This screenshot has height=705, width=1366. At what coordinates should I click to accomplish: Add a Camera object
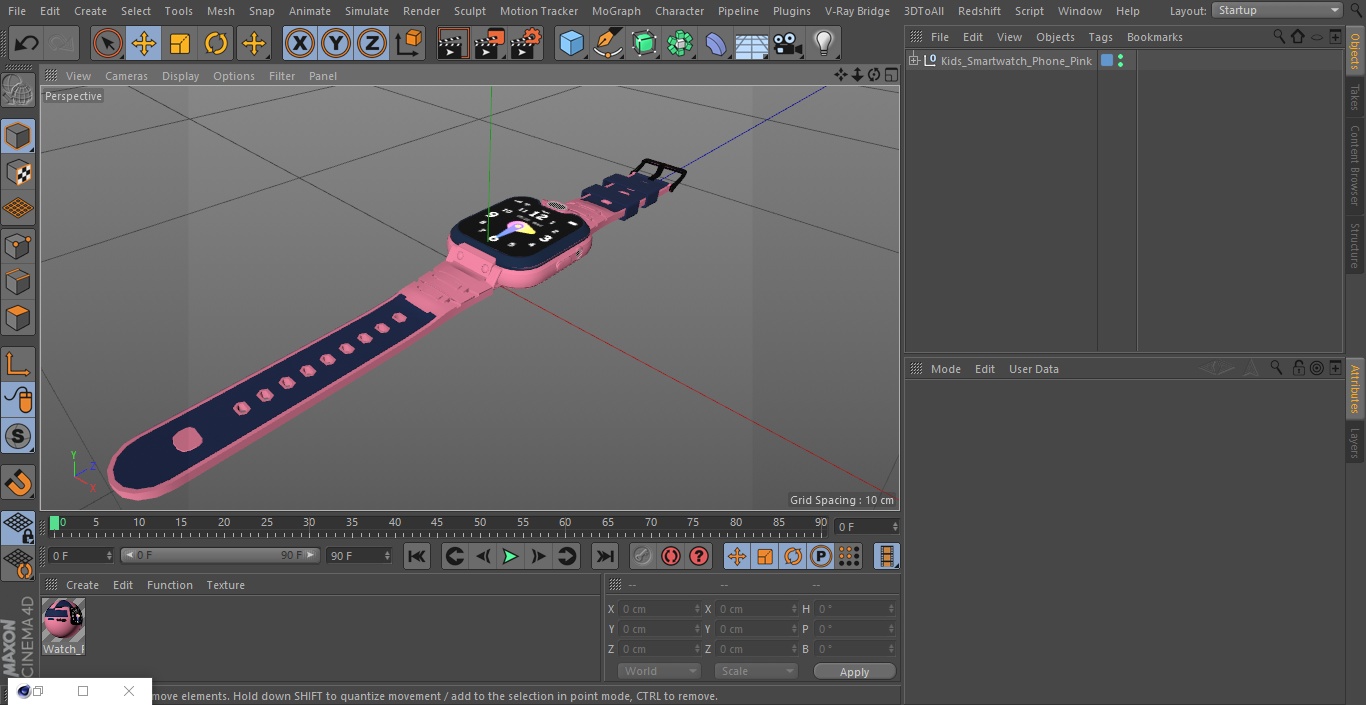click(788, 43)
